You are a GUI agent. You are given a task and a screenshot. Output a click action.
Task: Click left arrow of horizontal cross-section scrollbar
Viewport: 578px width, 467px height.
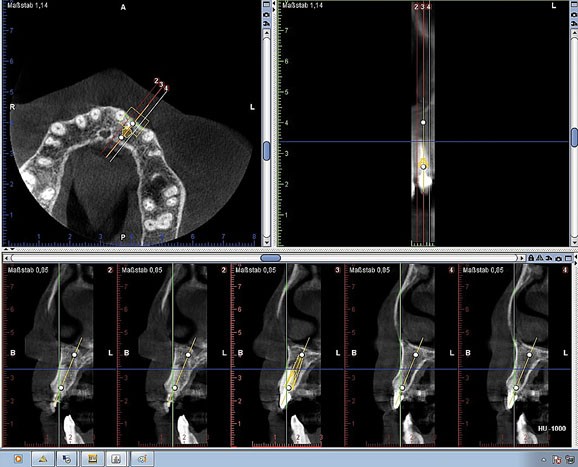(7, 258)
